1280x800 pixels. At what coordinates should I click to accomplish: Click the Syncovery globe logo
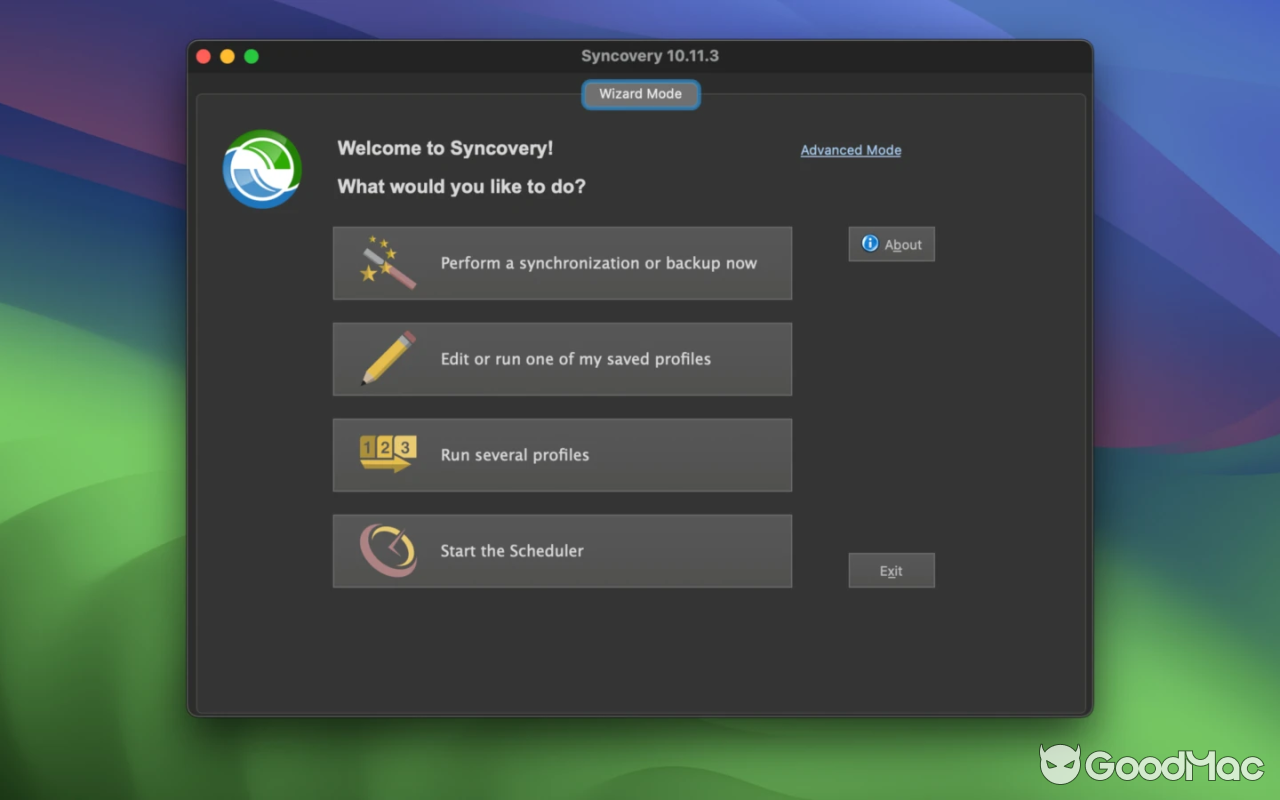pos(262,168)
